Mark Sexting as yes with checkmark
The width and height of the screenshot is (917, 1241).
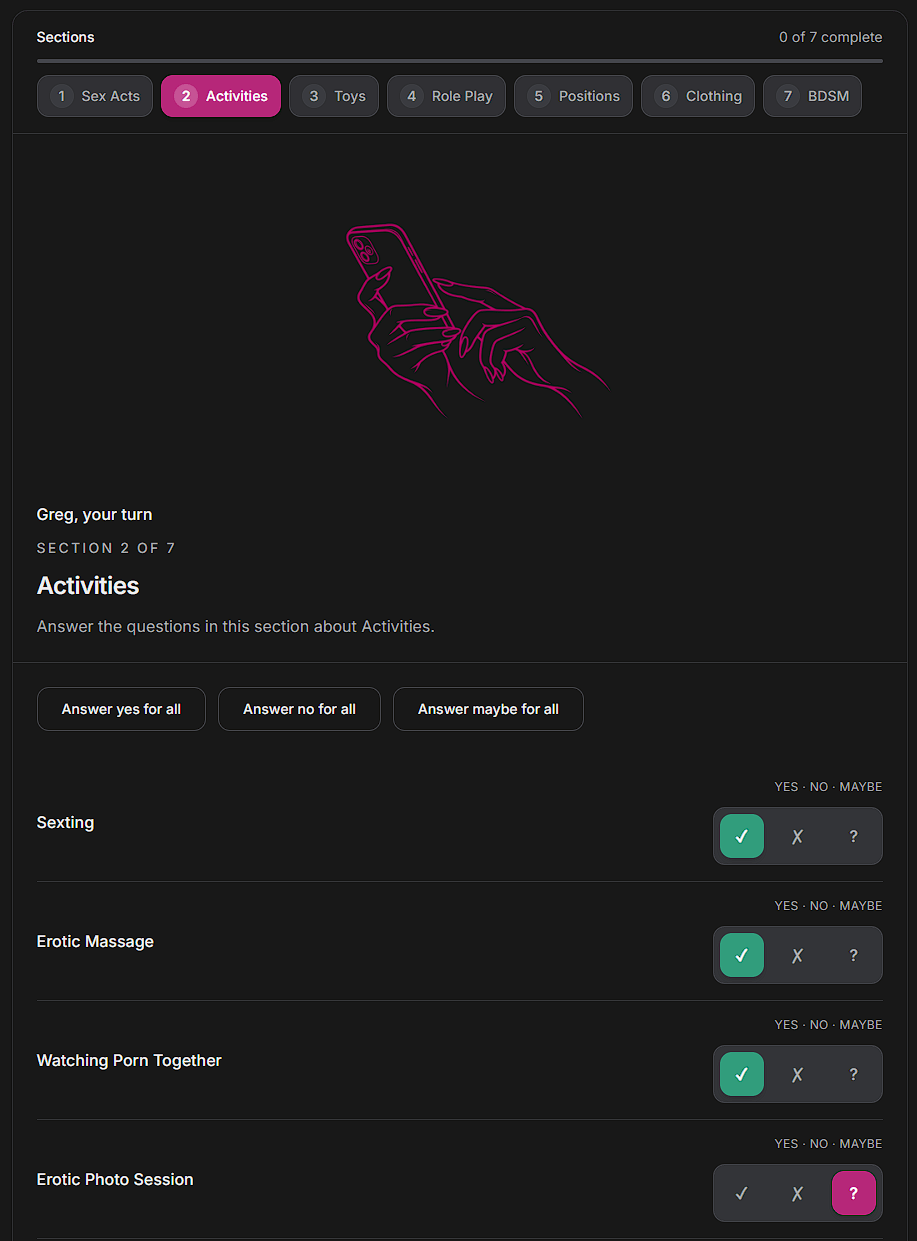742,836
